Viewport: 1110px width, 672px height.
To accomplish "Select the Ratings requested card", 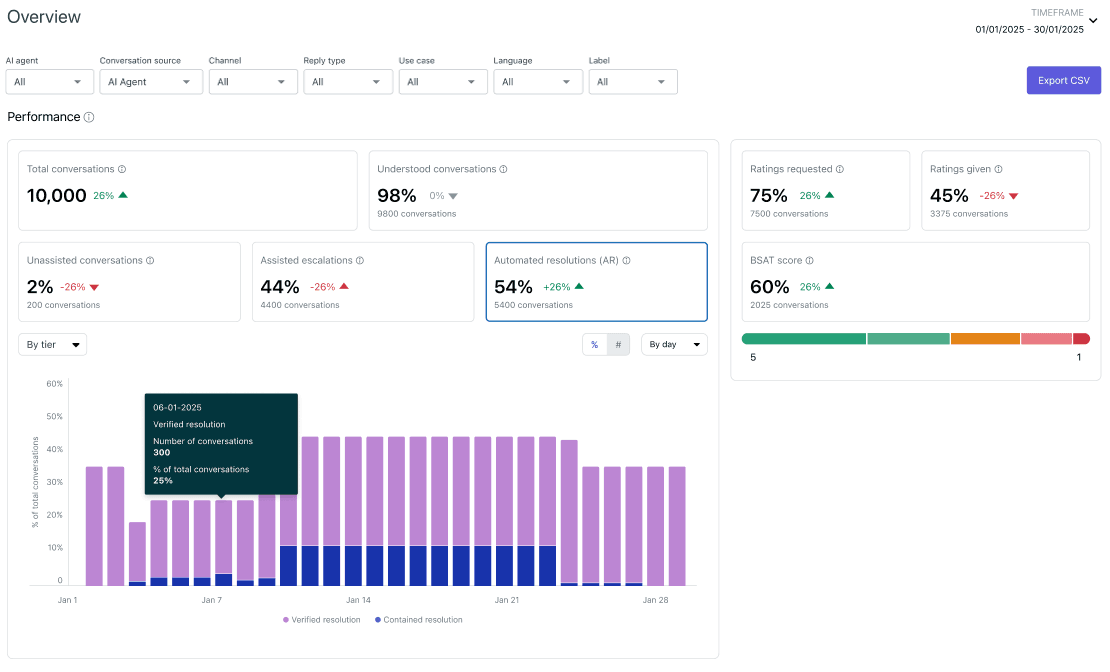I will [x=825, y=190].
